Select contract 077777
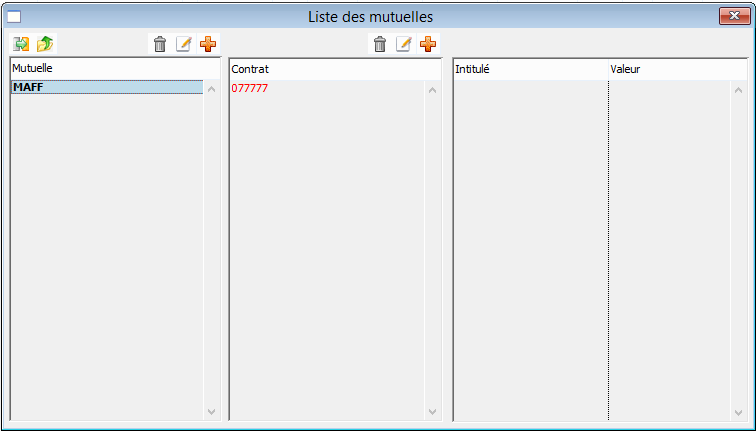Image resolution: width=756 pixels, height=431 pixels. (250, 88)
